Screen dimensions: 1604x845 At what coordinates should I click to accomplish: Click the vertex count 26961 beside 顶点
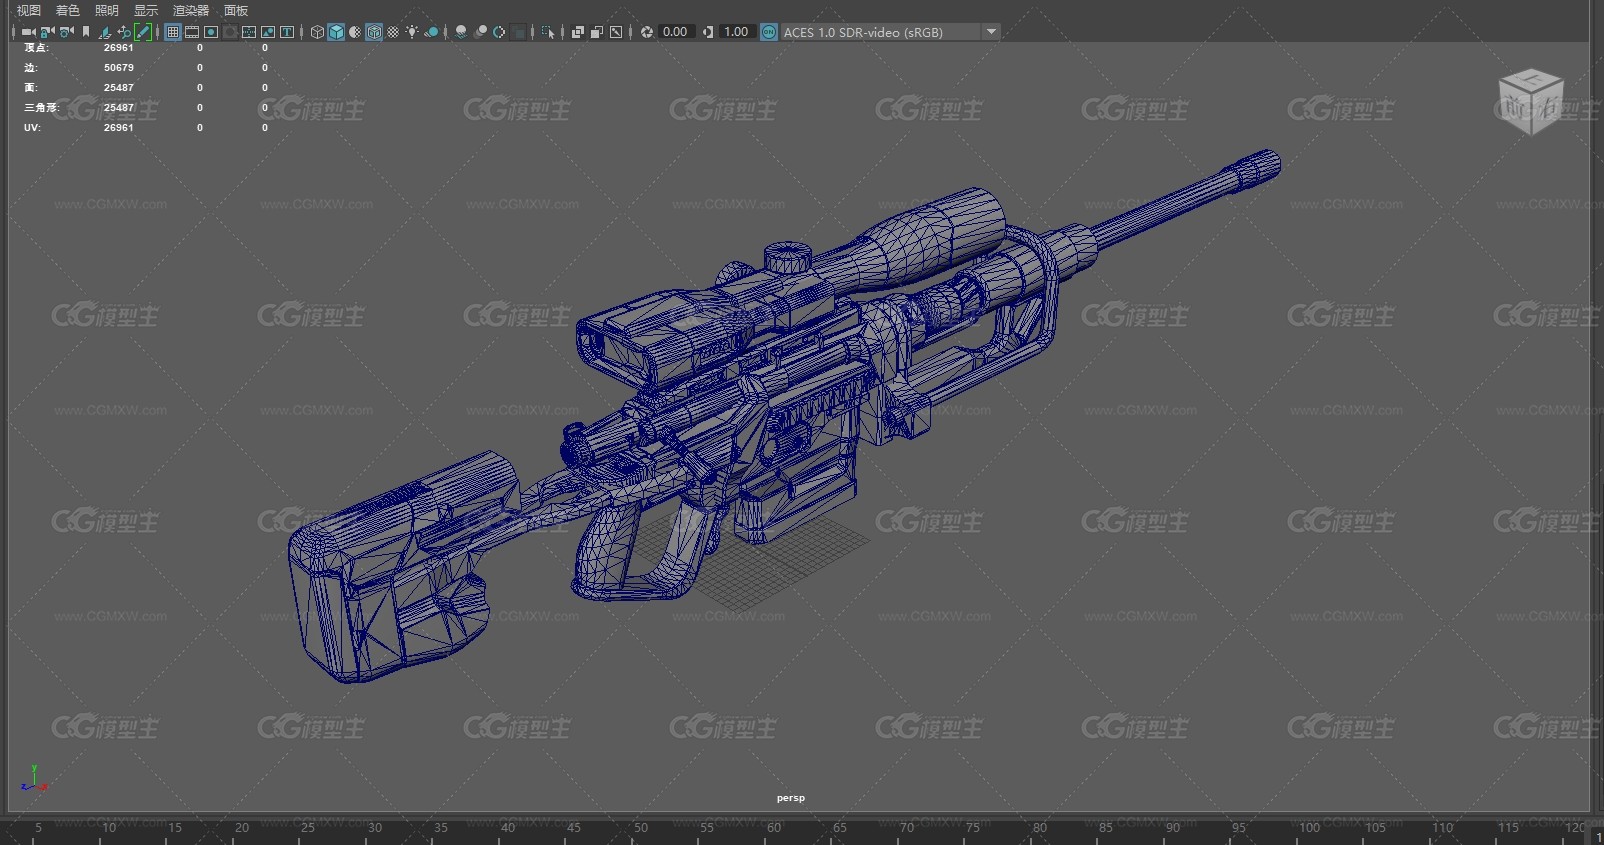[118, 48]
